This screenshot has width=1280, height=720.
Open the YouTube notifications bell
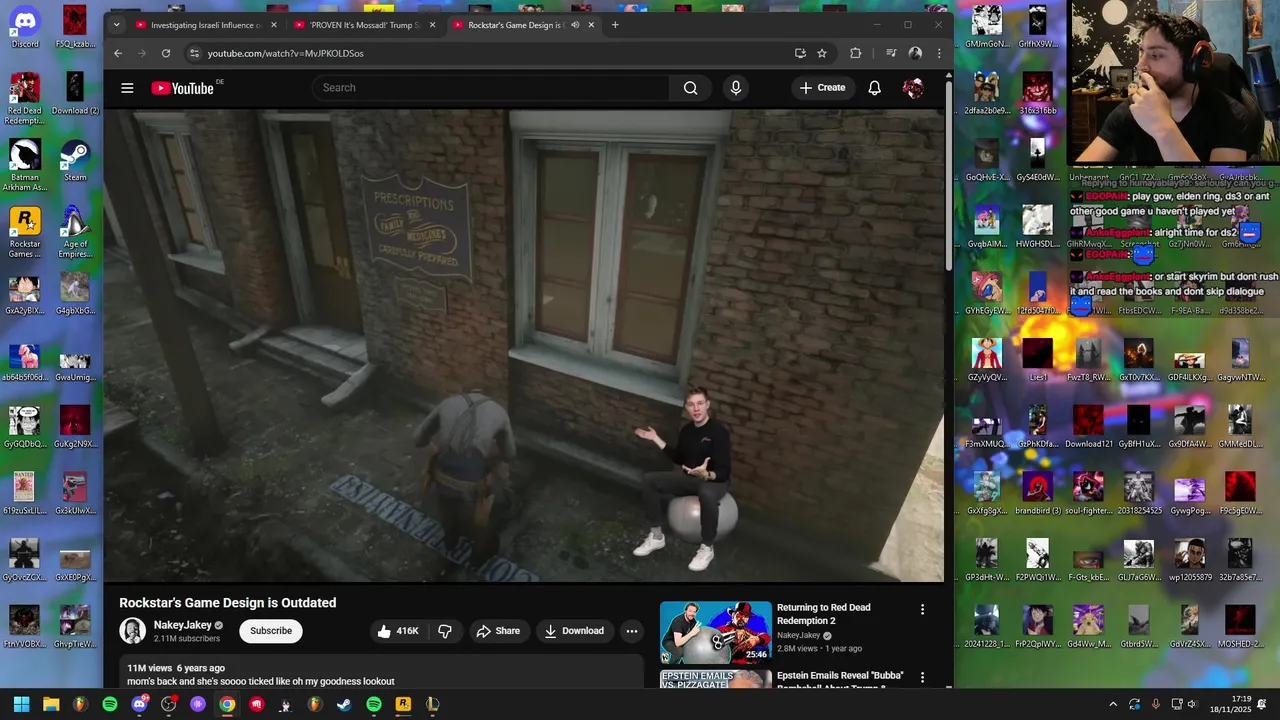(874, 88)
